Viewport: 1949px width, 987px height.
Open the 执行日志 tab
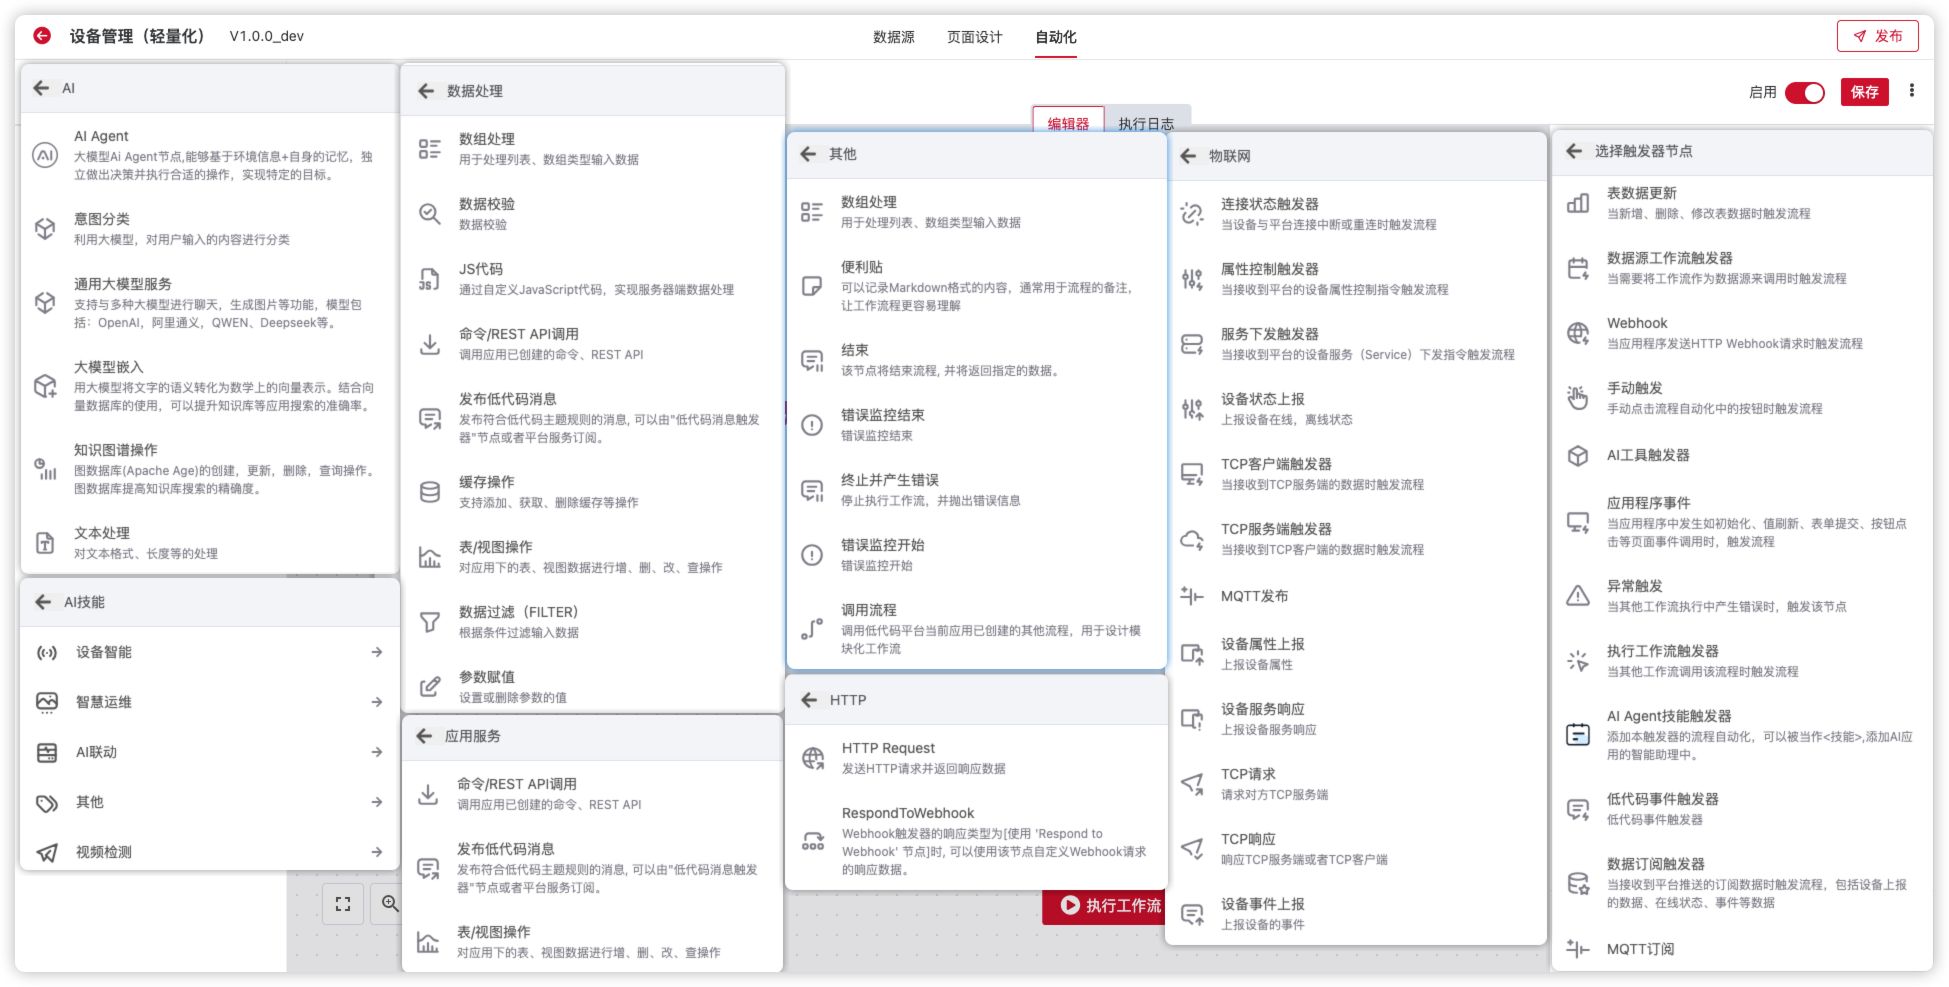(x=1146, y=124)
